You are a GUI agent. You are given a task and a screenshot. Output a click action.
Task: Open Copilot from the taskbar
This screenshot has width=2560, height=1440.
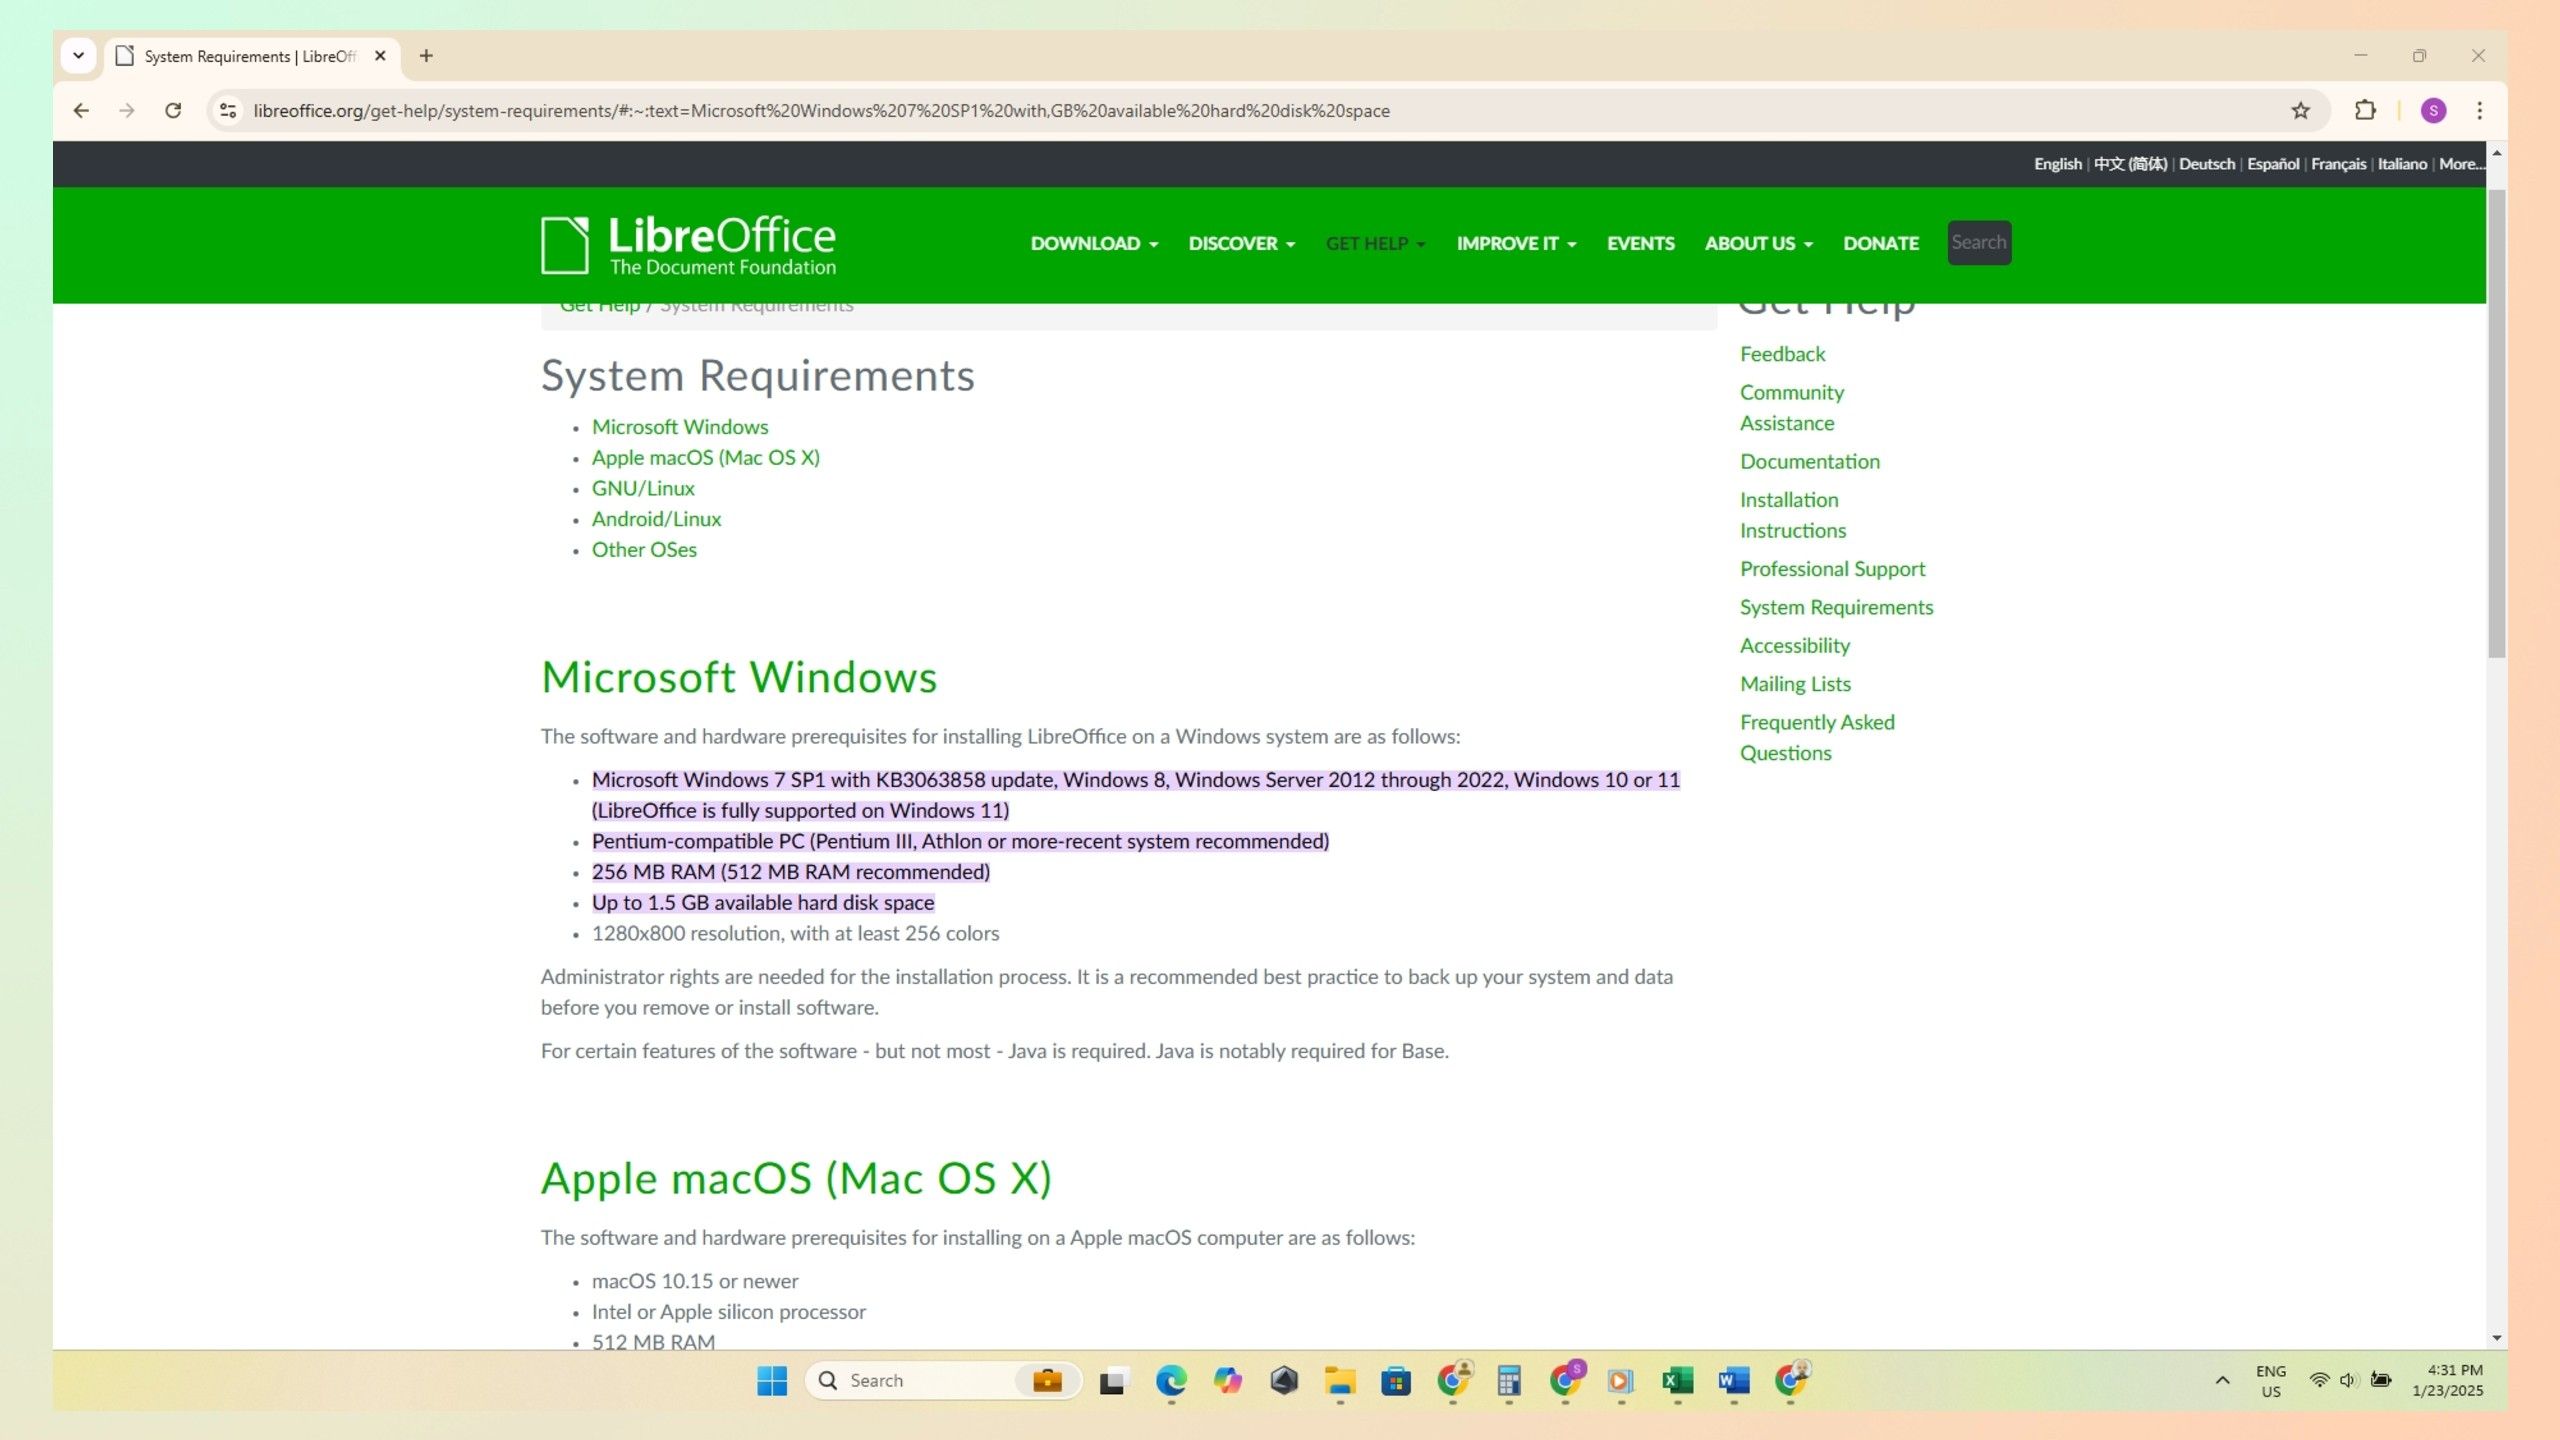coord(1227,1380)
